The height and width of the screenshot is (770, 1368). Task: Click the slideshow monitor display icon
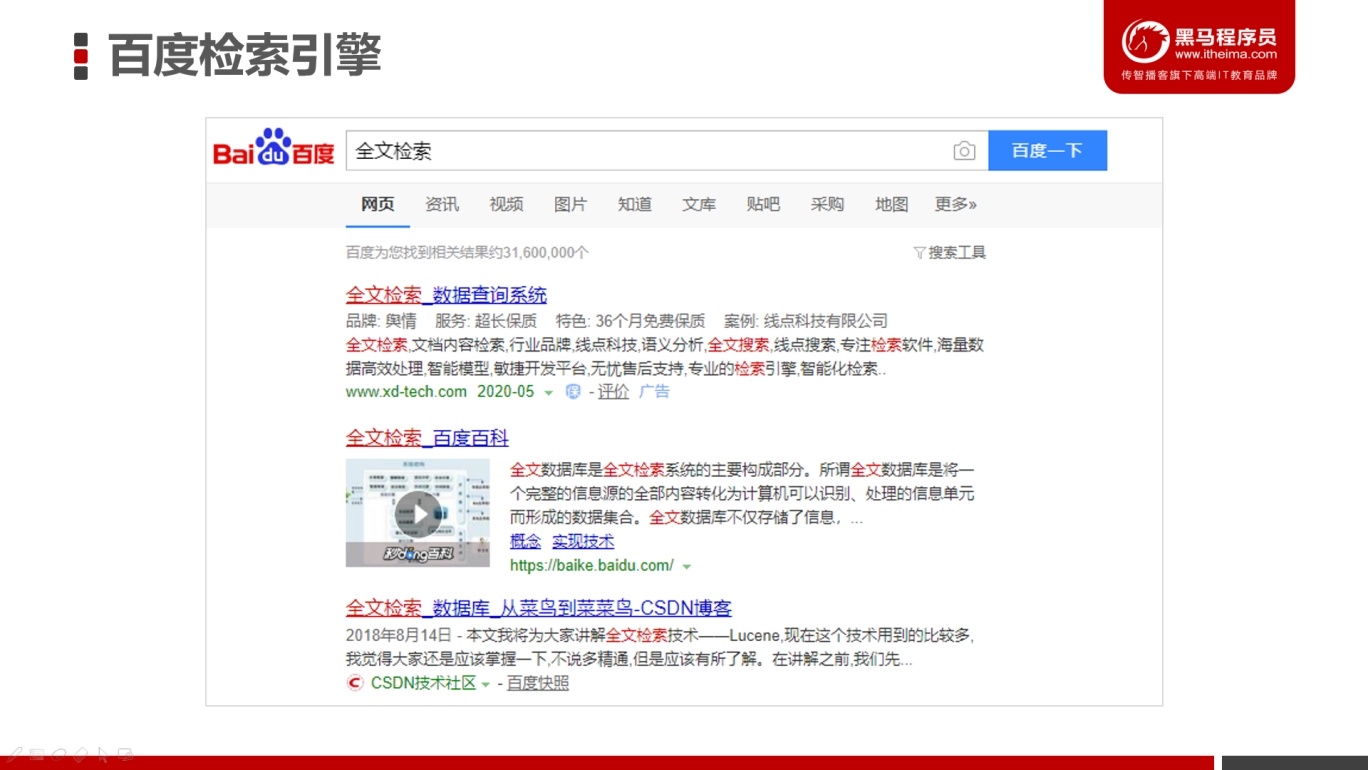click(125, 754)
